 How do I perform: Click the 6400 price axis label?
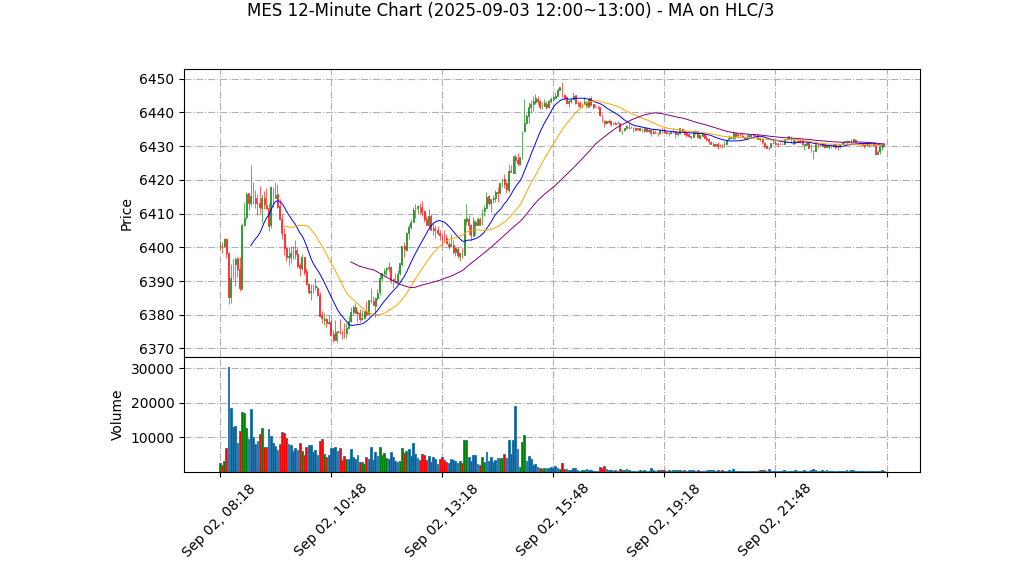156,248
